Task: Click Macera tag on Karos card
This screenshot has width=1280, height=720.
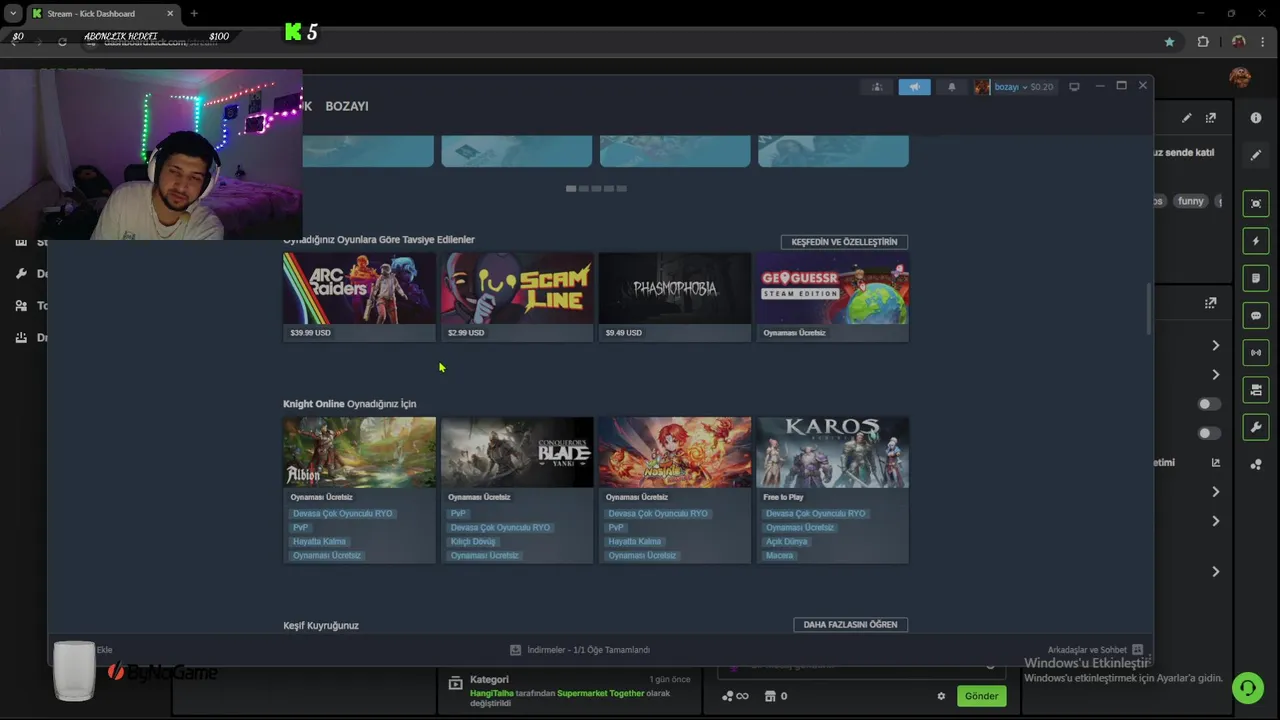Action: [779, 555]
